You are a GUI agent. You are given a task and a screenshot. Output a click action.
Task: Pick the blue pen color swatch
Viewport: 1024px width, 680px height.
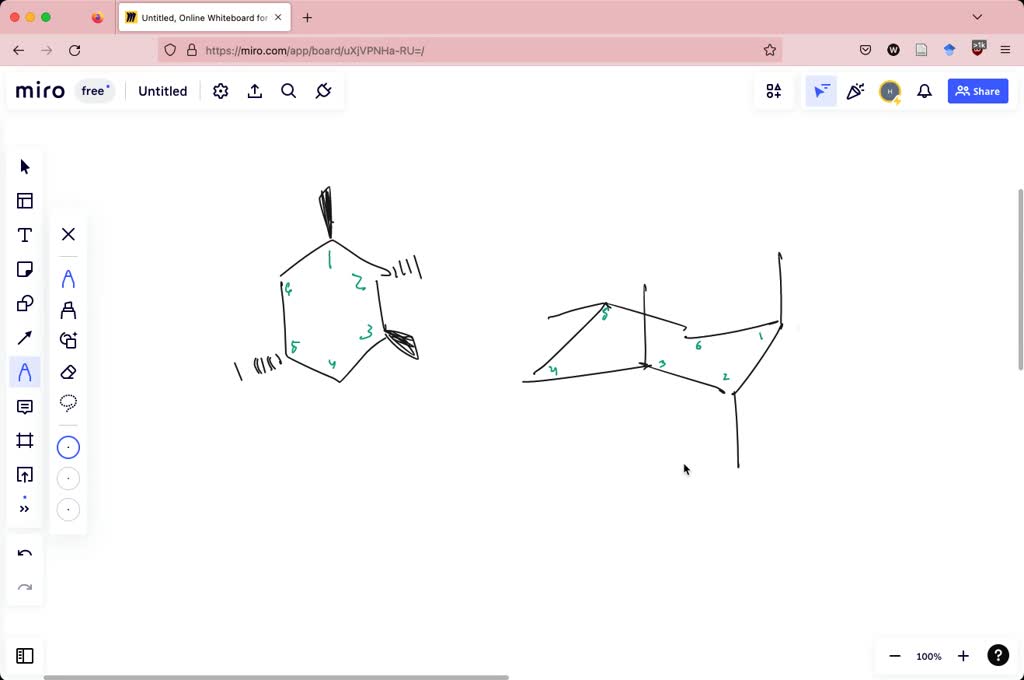tap(68, 447)
